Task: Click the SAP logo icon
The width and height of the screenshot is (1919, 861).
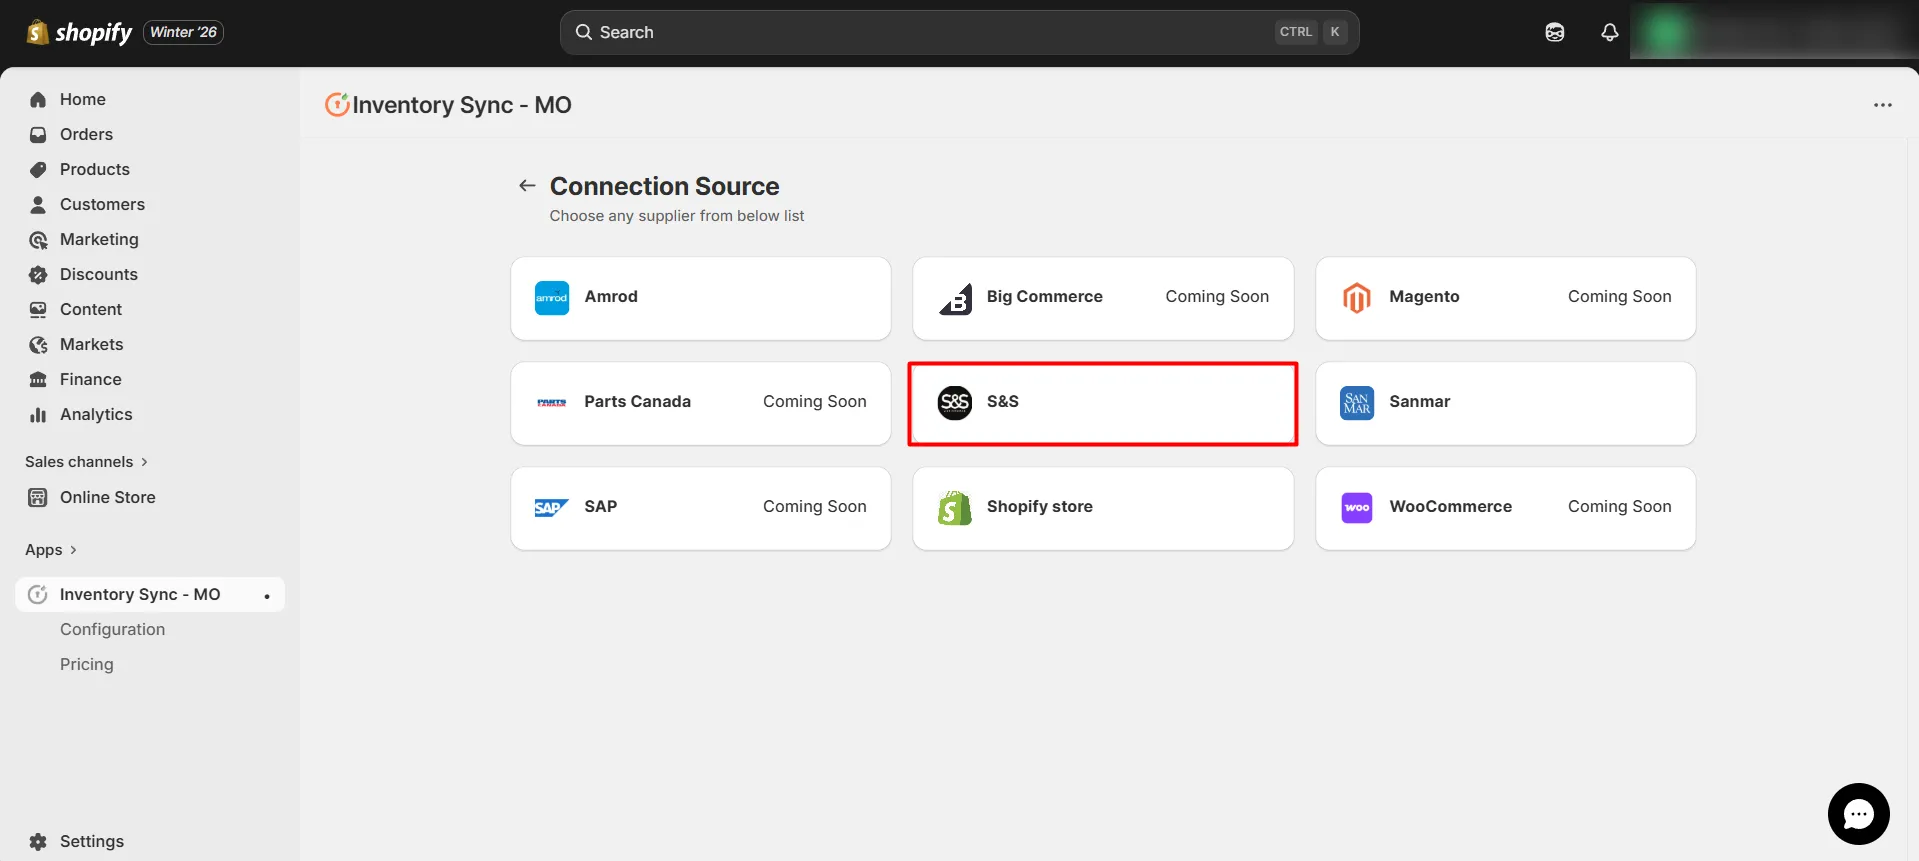Action: [x=552, y=507]
